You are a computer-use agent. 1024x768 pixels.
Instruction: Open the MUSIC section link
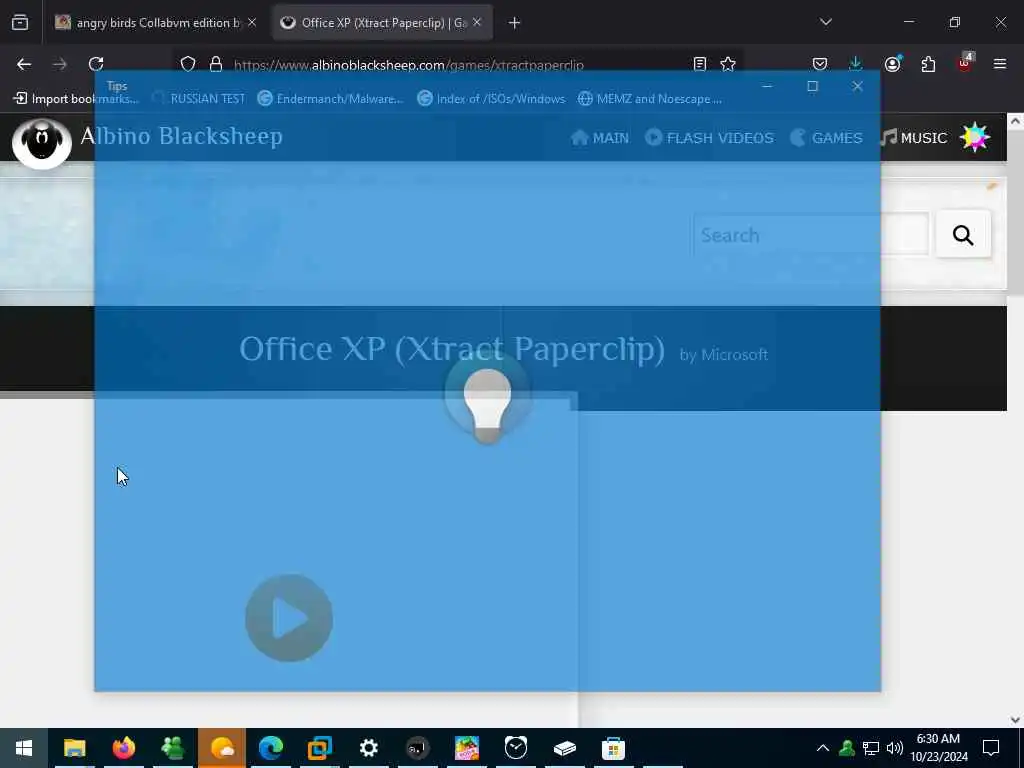pos(914,138)
